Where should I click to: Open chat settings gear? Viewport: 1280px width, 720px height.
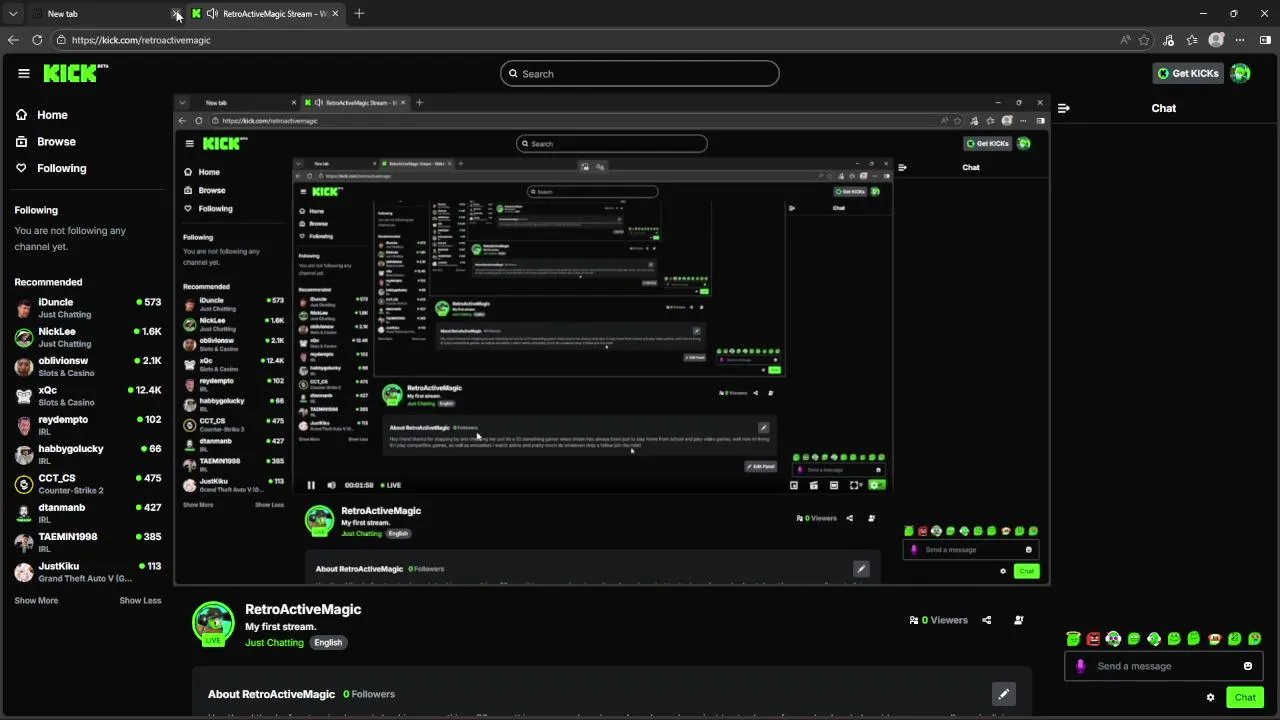pyautogui.click(x=1210, y=697)
